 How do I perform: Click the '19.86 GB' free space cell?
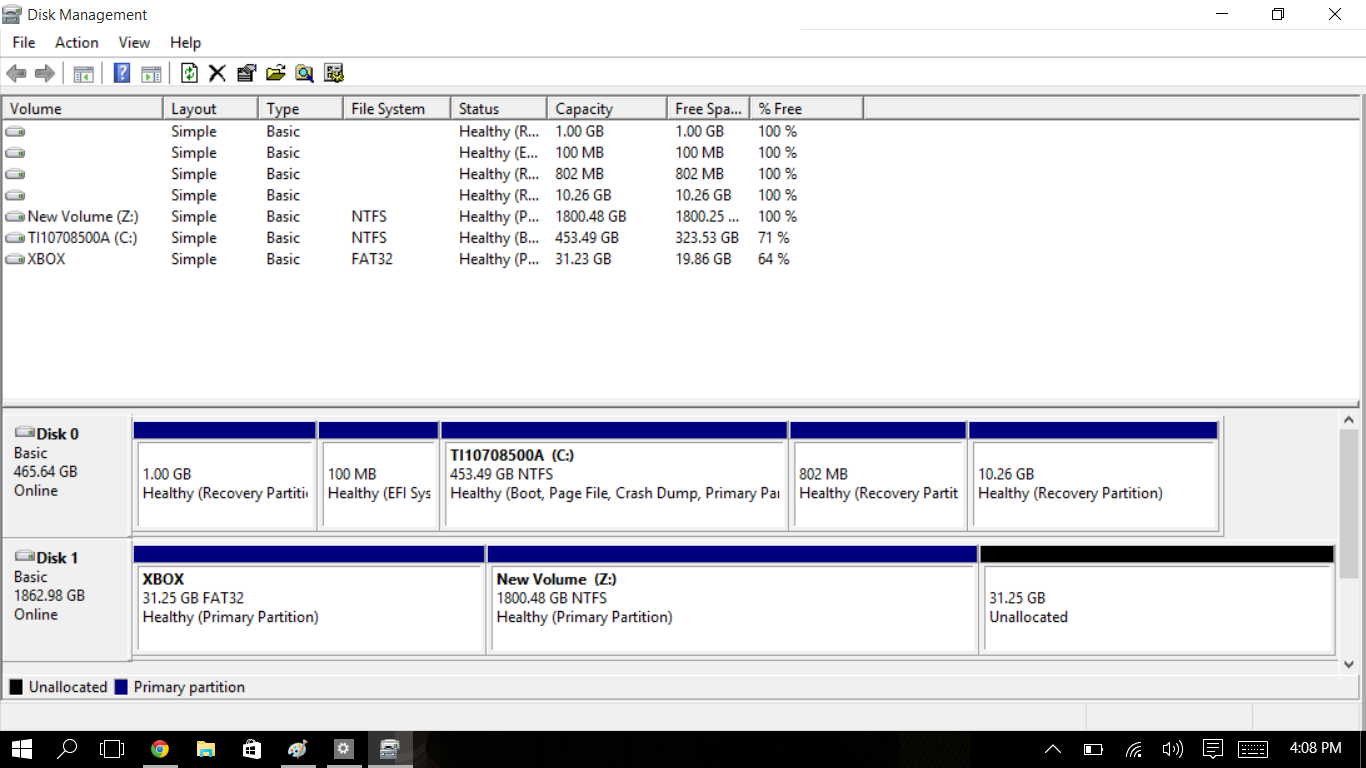[703, 259]
